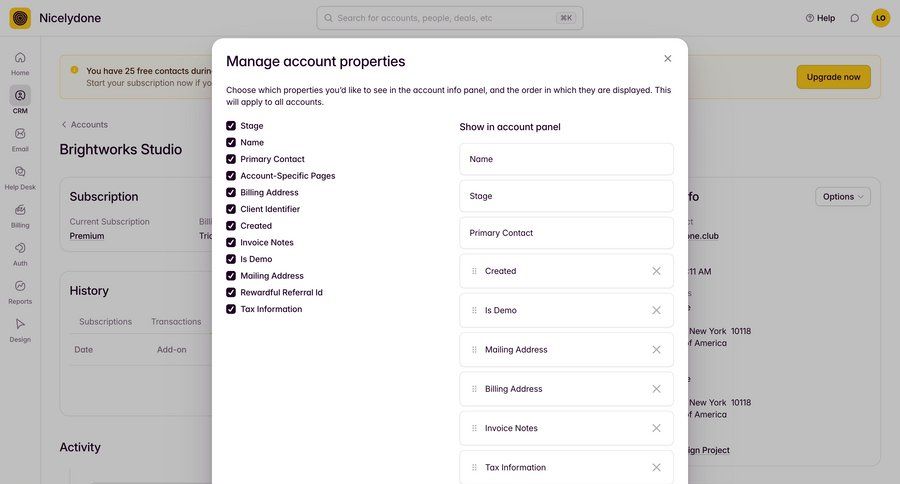The image size is (900, 484).
Task: Uncheck the Stage property checkbox
Action: 231,126
